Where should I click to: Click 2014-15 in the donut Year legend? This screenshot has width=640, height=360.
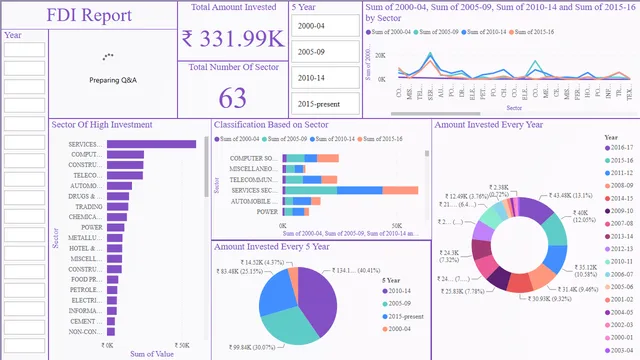619,198
